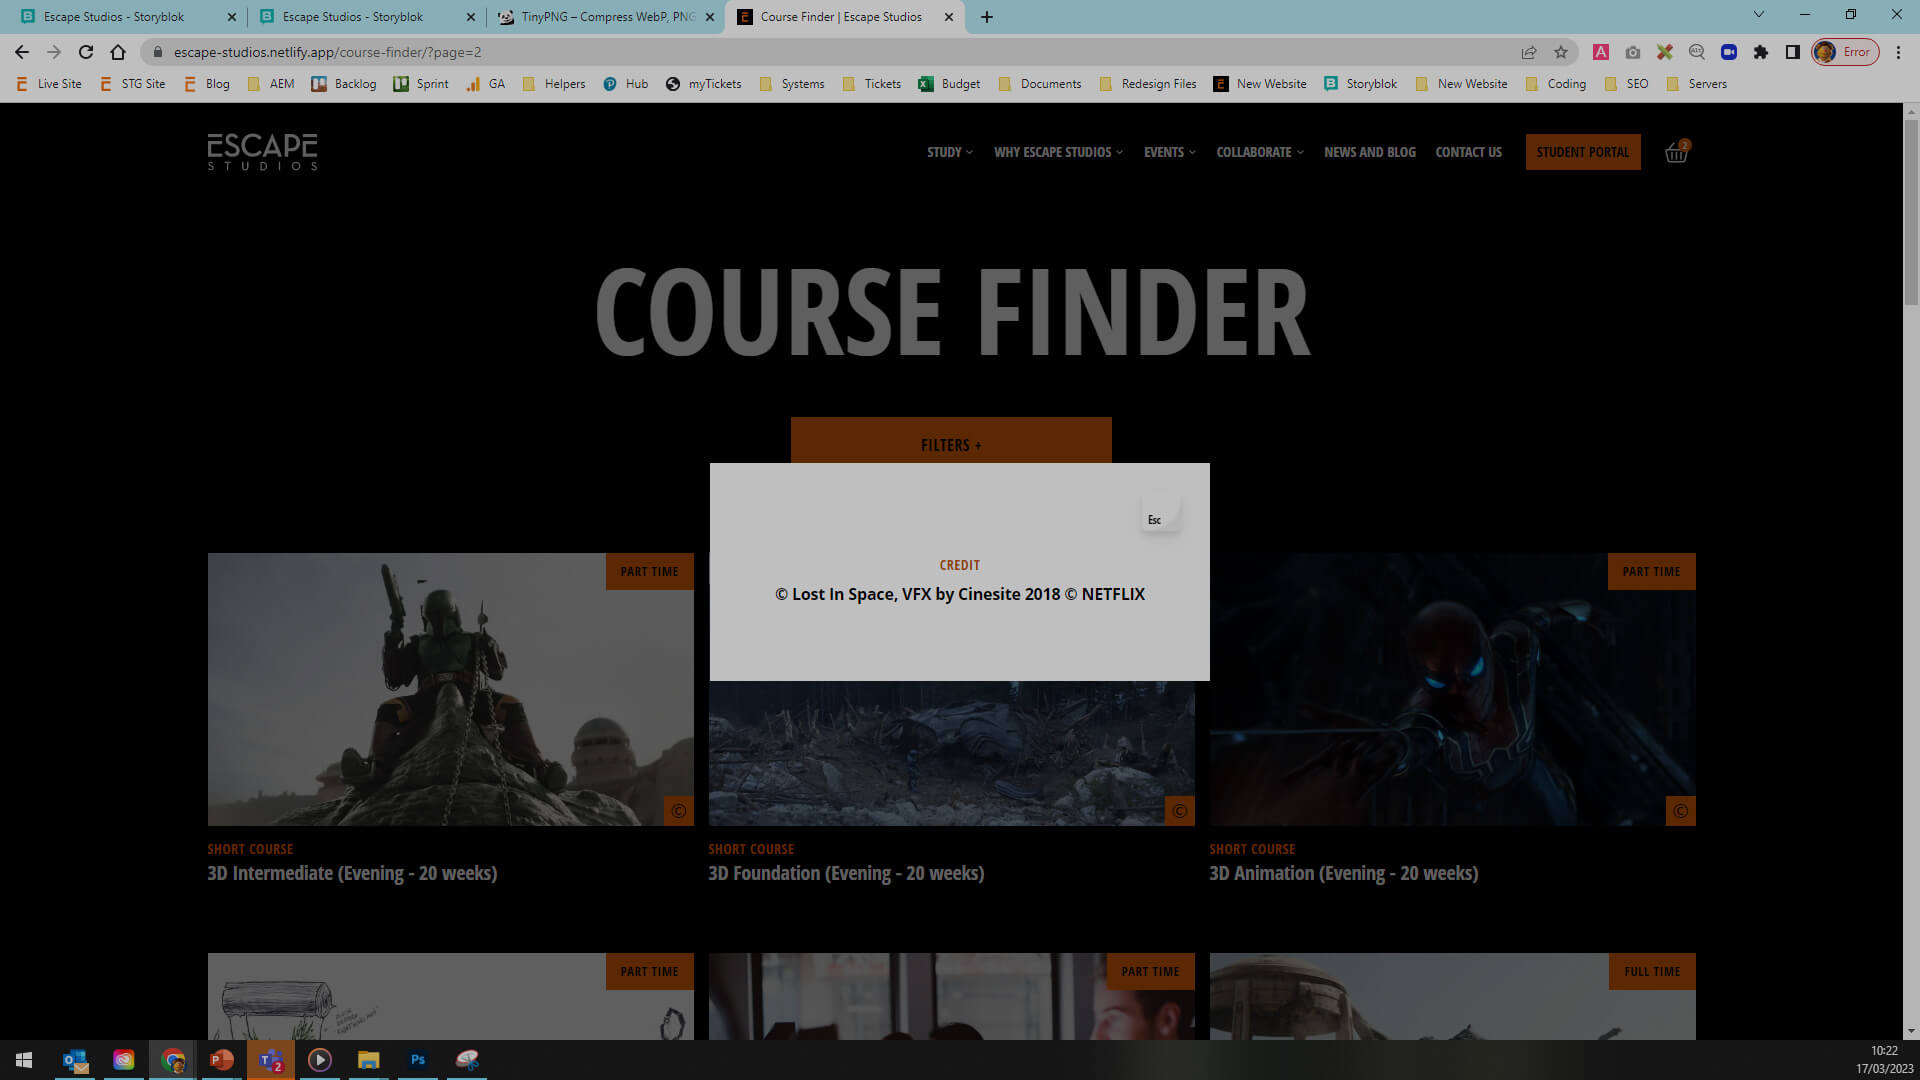This screenshot has height=1080, width=1920.
Task: Show copyright credit on Lost In Space image
Action: tap(1180, 811)
